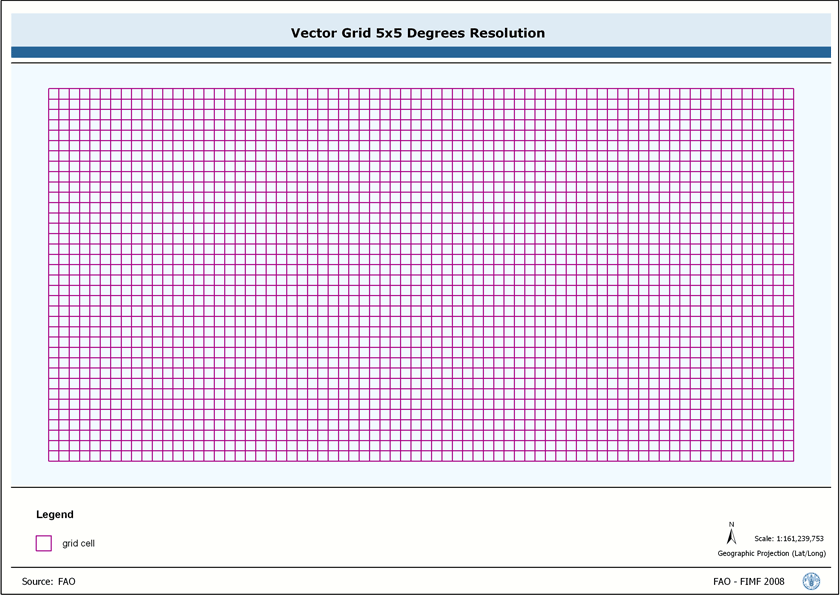
Task: Click the "Source: FAO" text
Action: click(x=49, y=581)
